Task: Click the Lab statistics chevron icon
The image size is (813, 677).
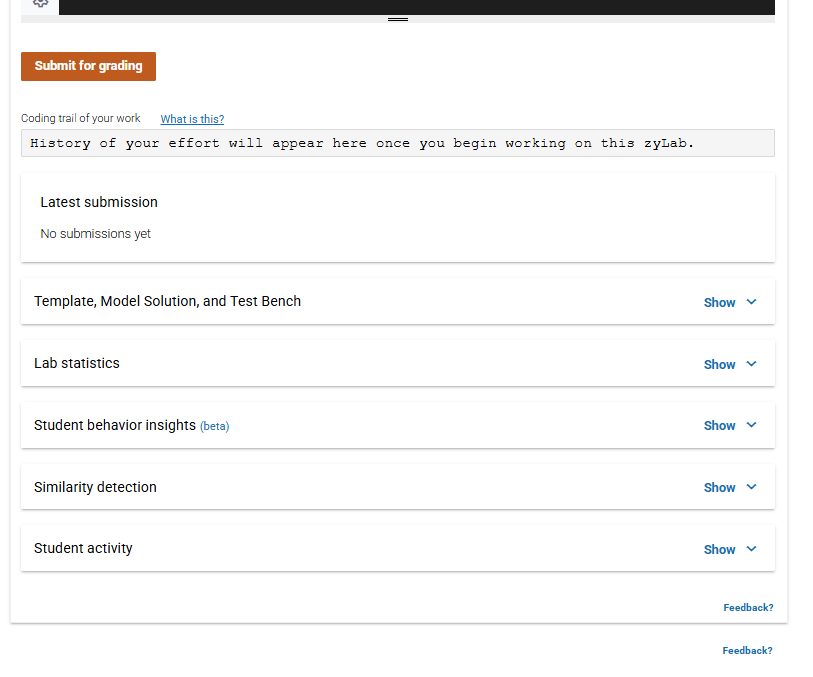Action: [751, 364]
